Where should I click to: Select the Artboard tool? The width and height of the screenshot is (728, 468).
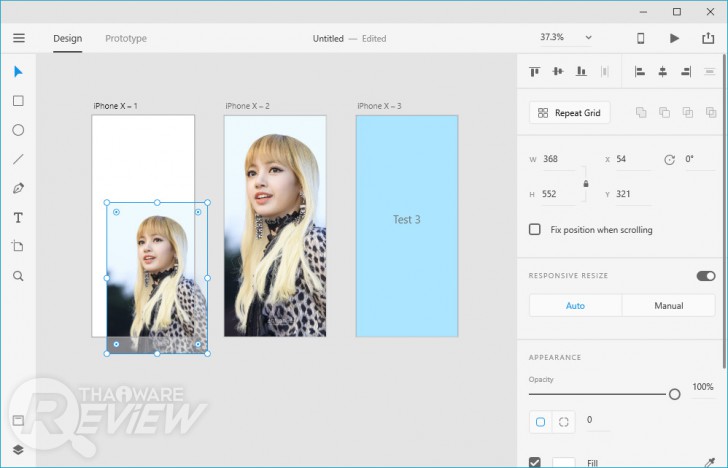(x=18, y=246)
